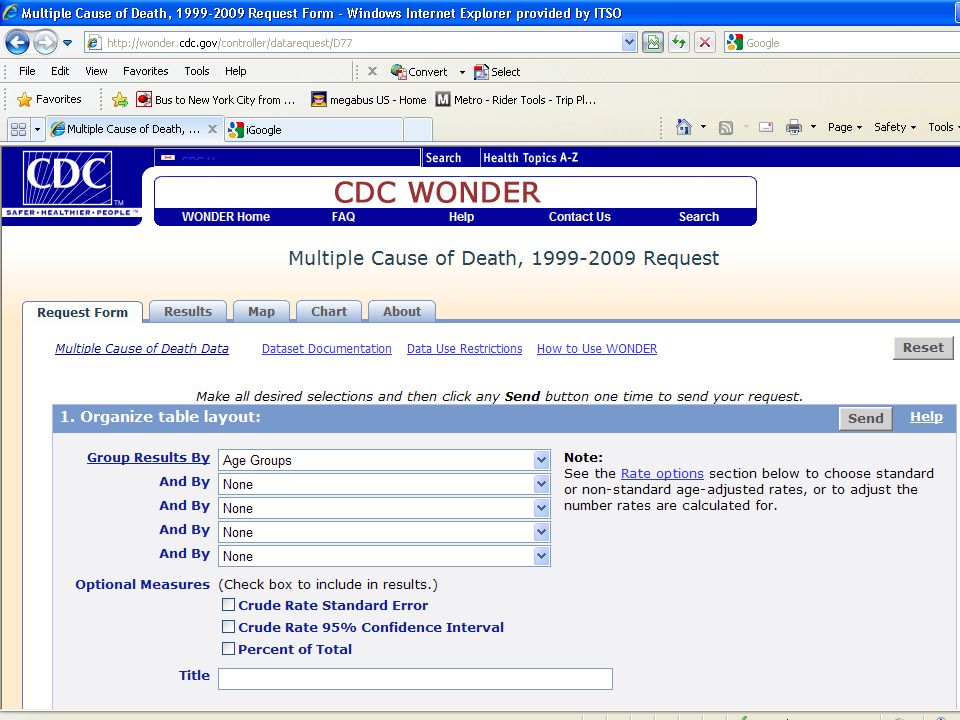
Task: Open the last And By None dropdown
Action: [384, 556]
